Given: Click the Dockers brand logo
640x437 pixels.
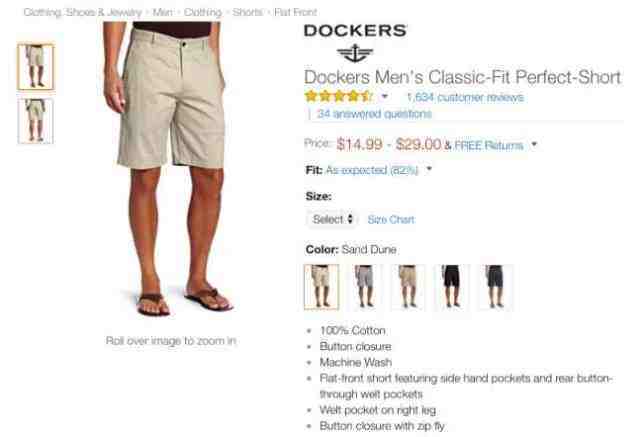Looking at the screenshot, I should 355,43.
